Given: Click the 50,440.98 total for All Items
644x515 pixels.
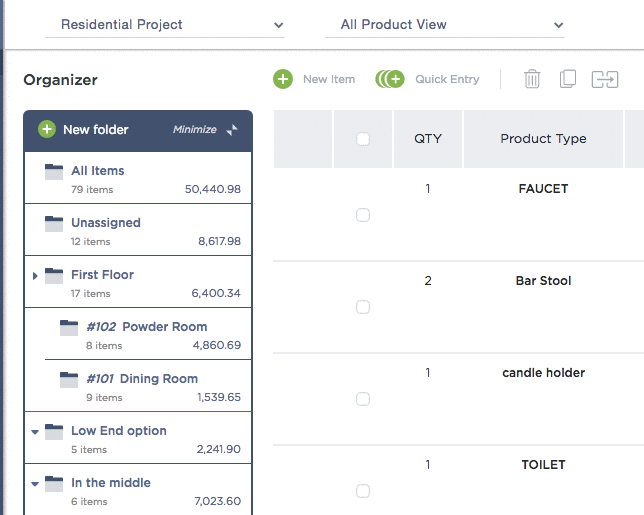Looking at the screenshot, I should 213,189.
